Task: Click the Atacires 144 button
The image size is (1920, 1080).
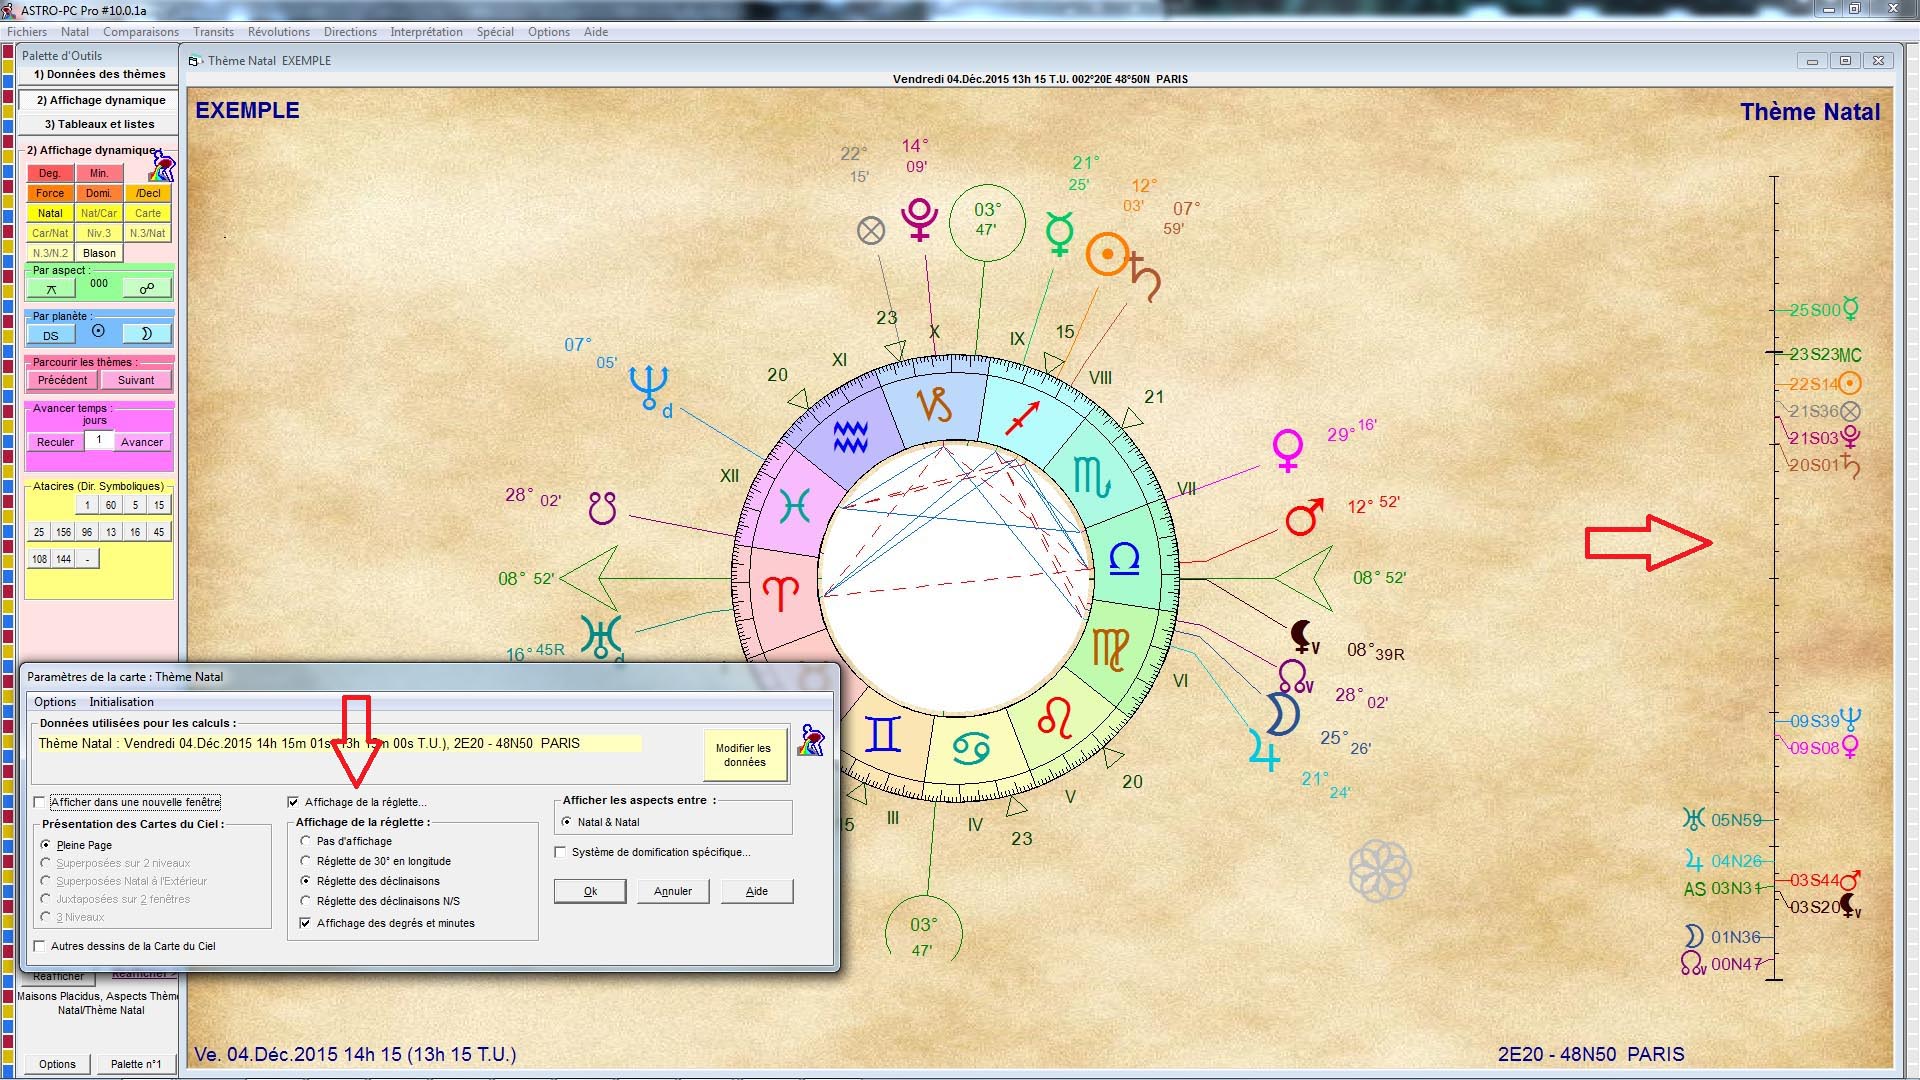Action: coord(63,559)
